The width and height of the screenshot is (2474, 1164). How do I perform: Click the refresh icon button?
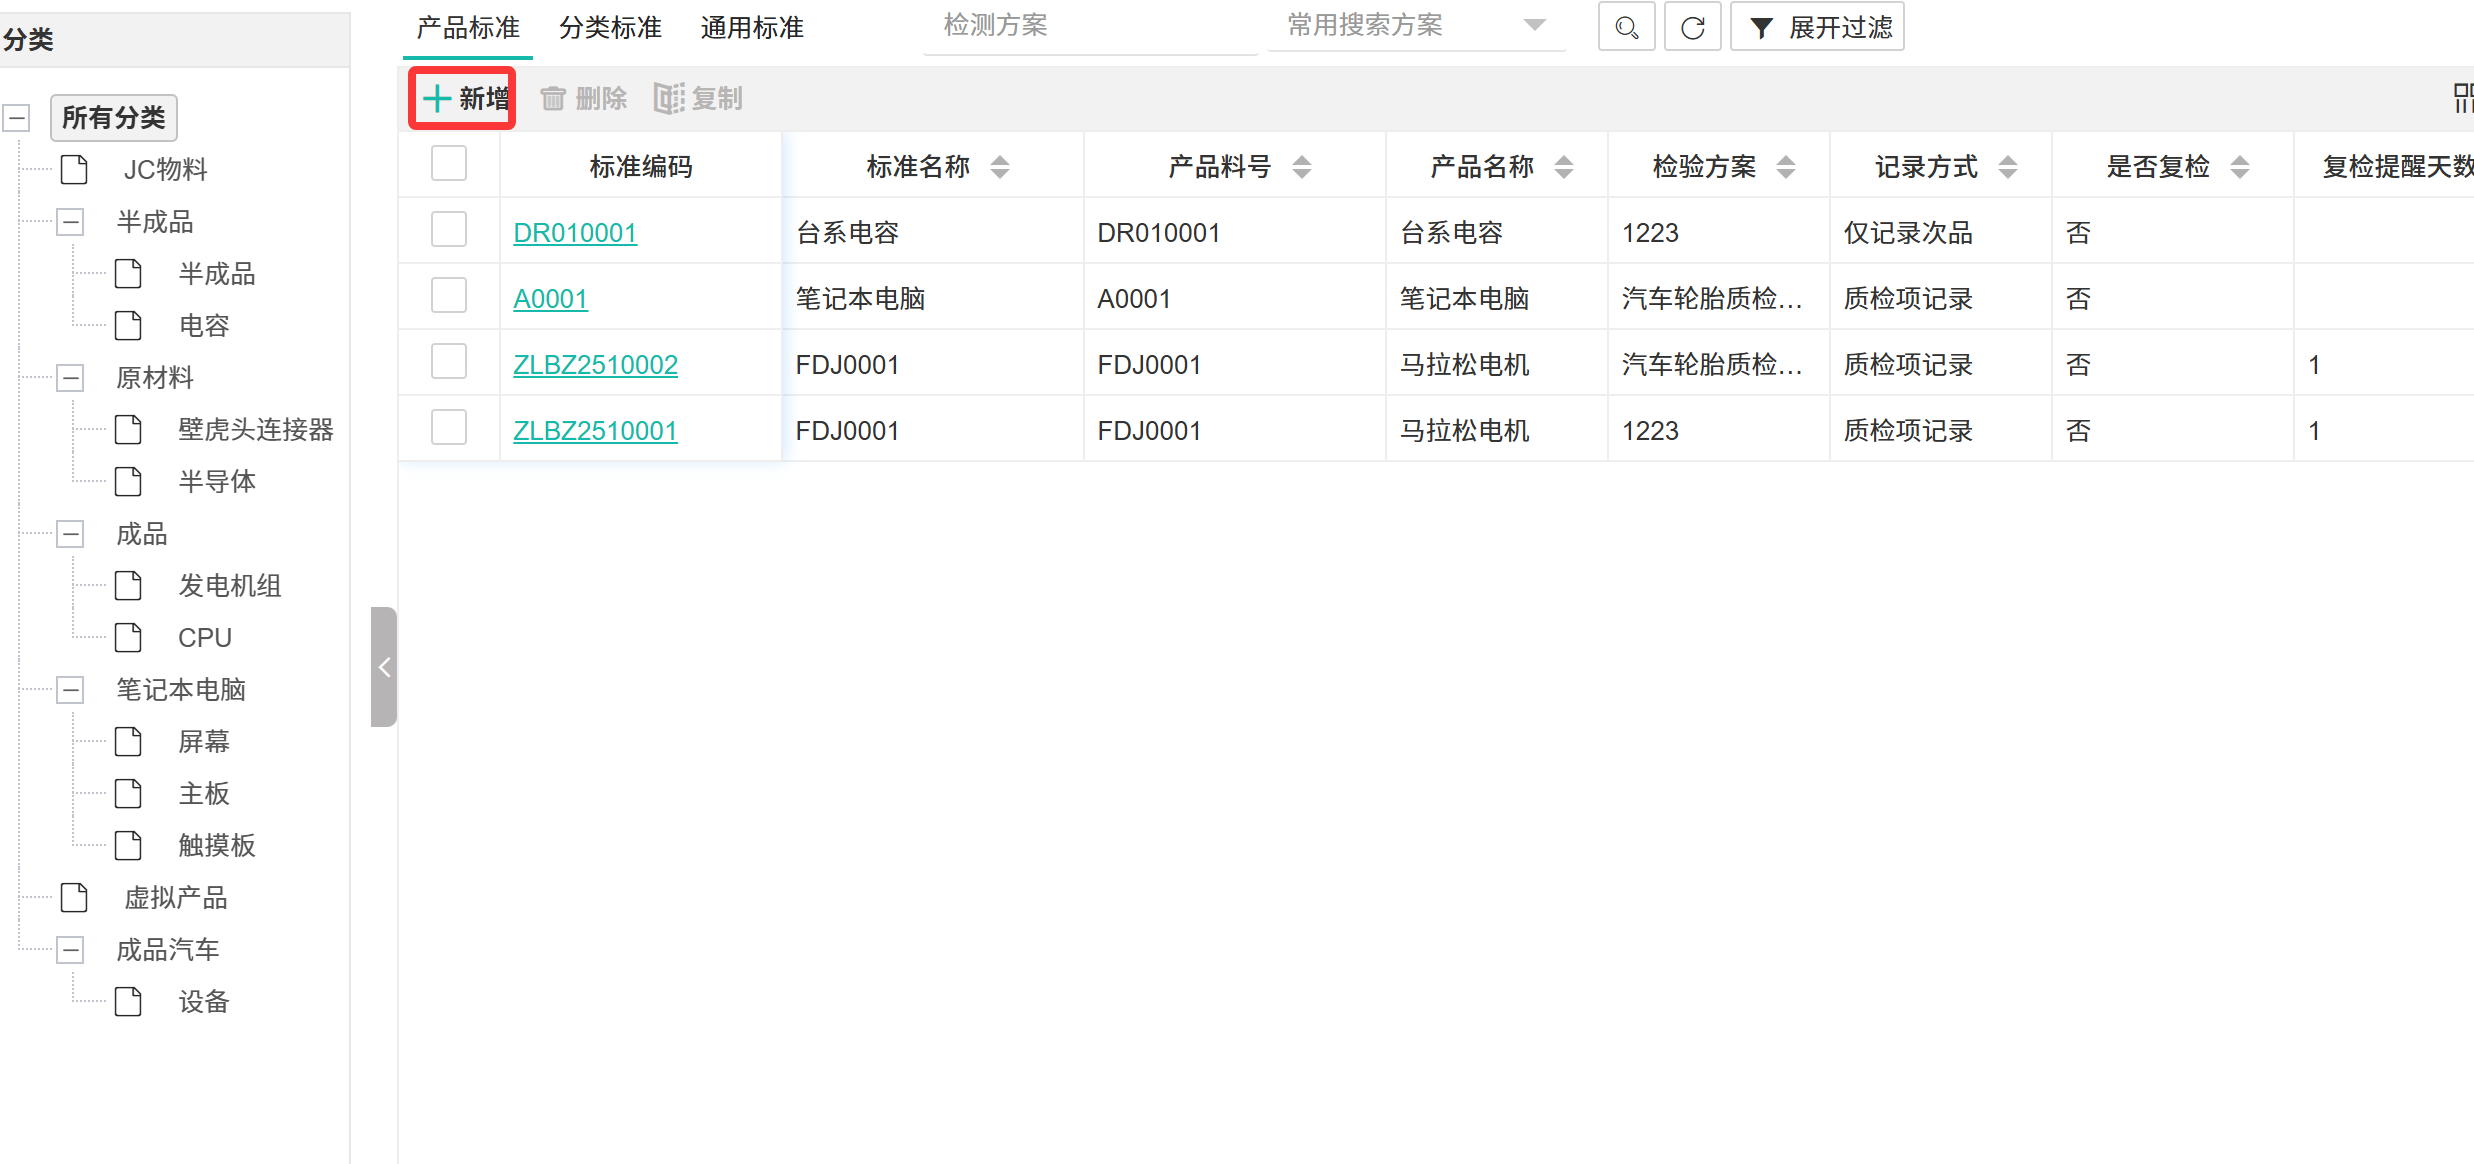point(1692,27)
